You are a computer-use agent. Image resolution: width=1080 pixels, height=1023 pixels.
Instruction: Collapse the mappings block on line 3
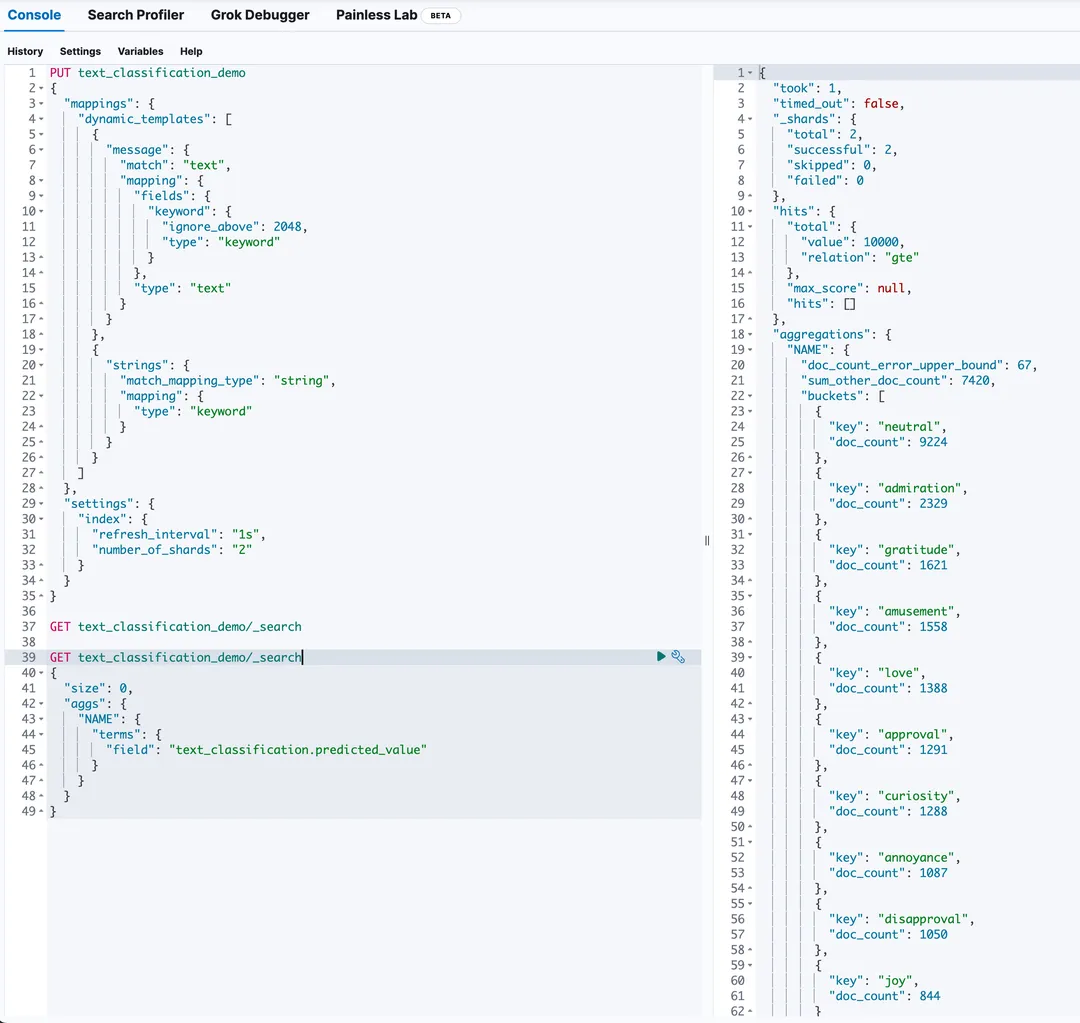coord(40,104)
